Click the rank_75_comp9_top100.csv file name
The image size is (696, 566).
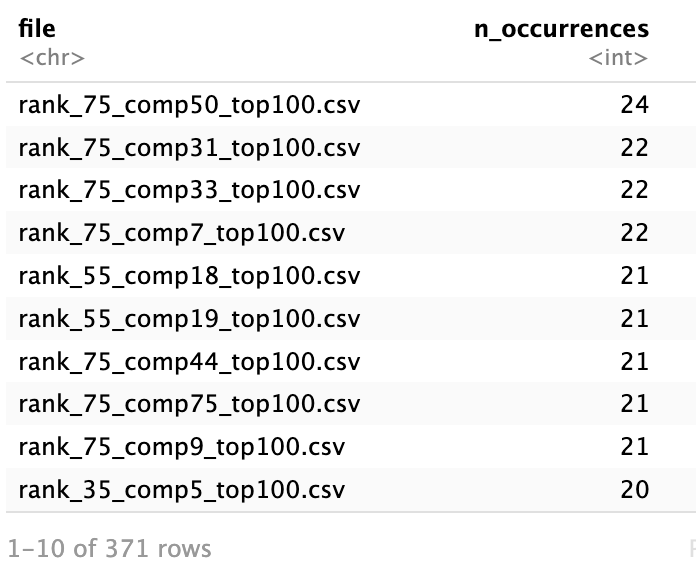point(181,447)
